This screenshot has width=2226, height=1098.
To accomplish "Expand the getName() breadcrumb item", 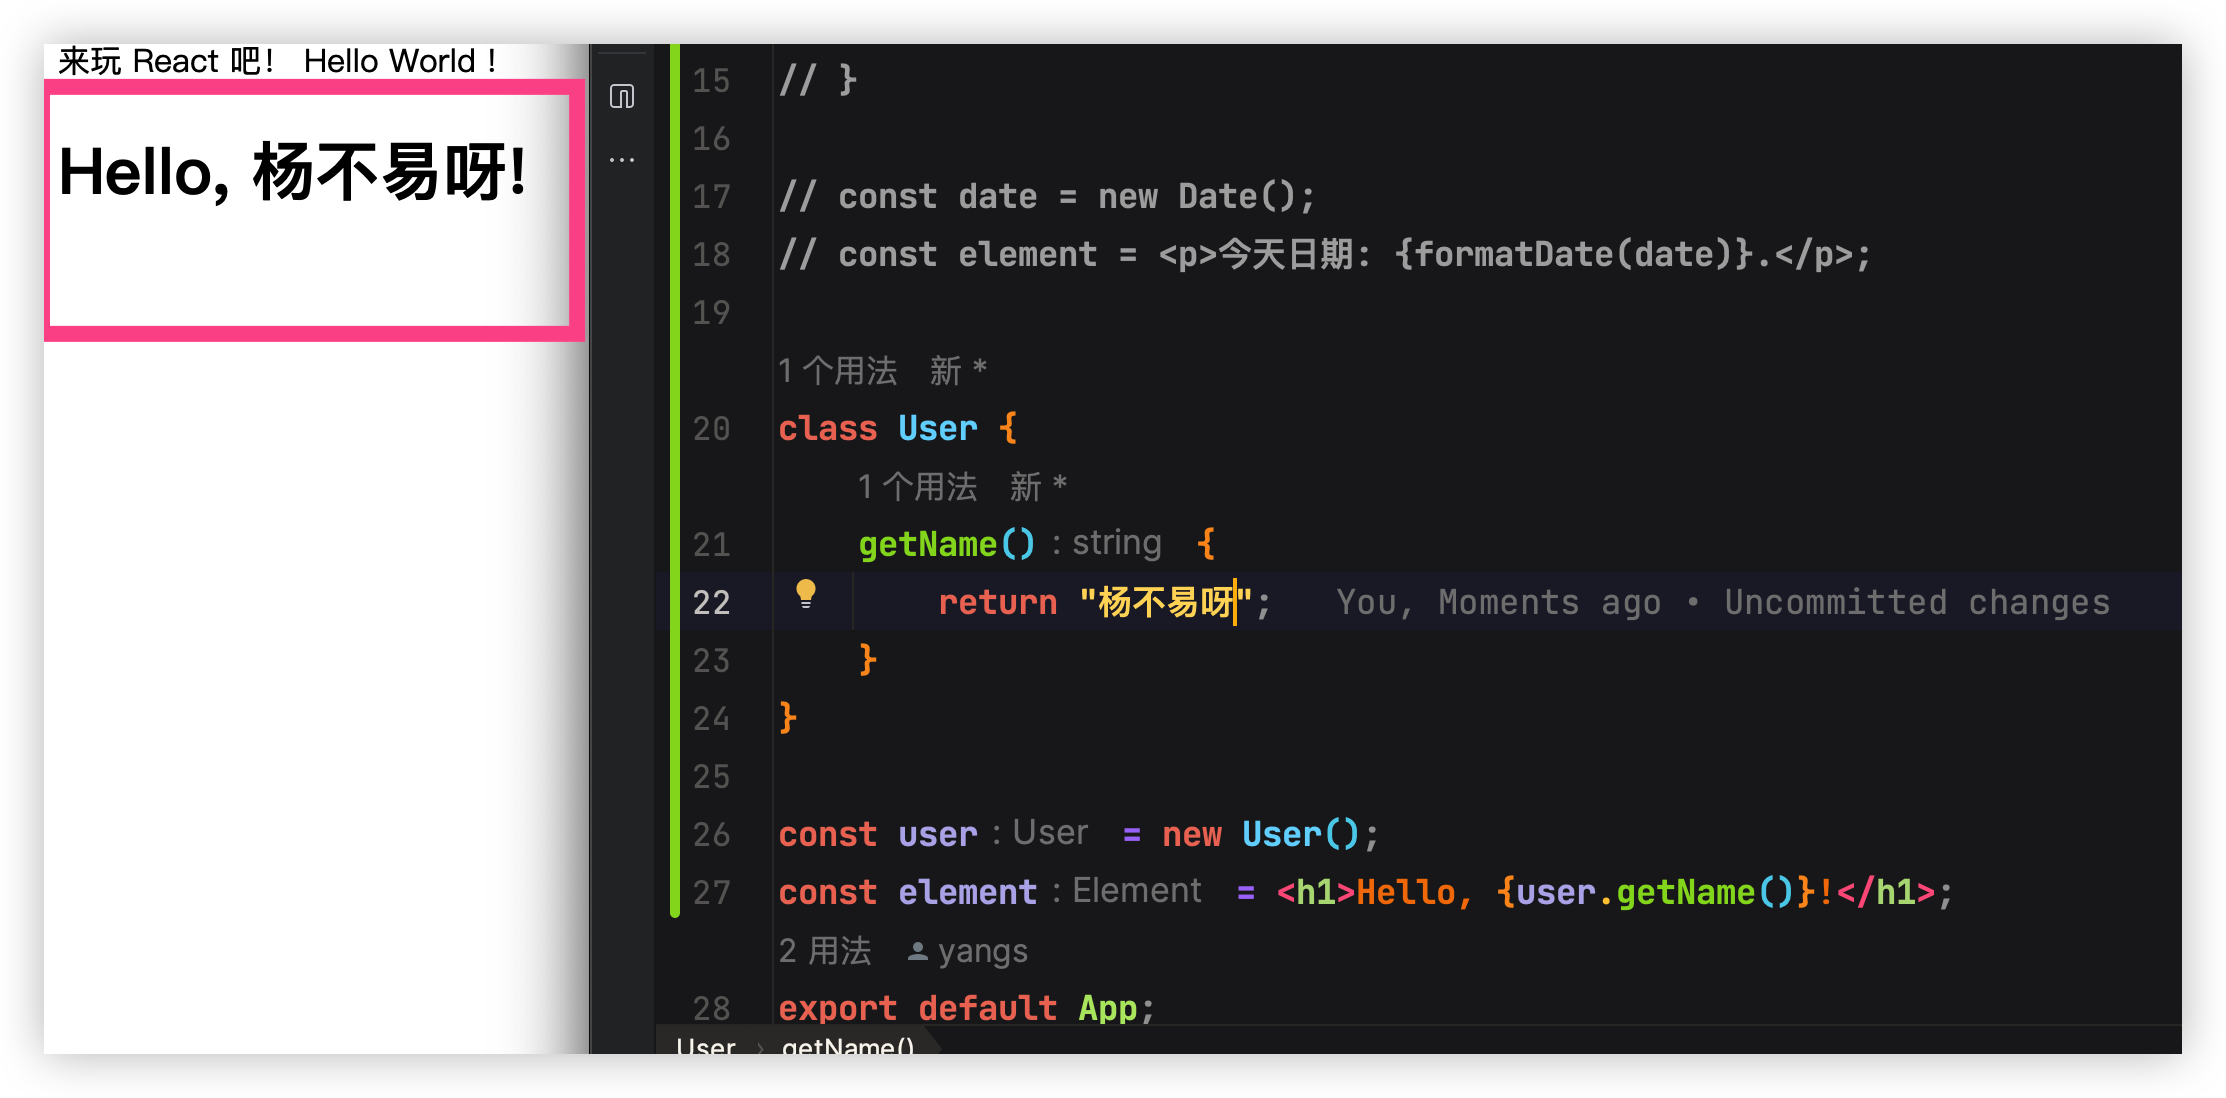I will point(848,1048).
